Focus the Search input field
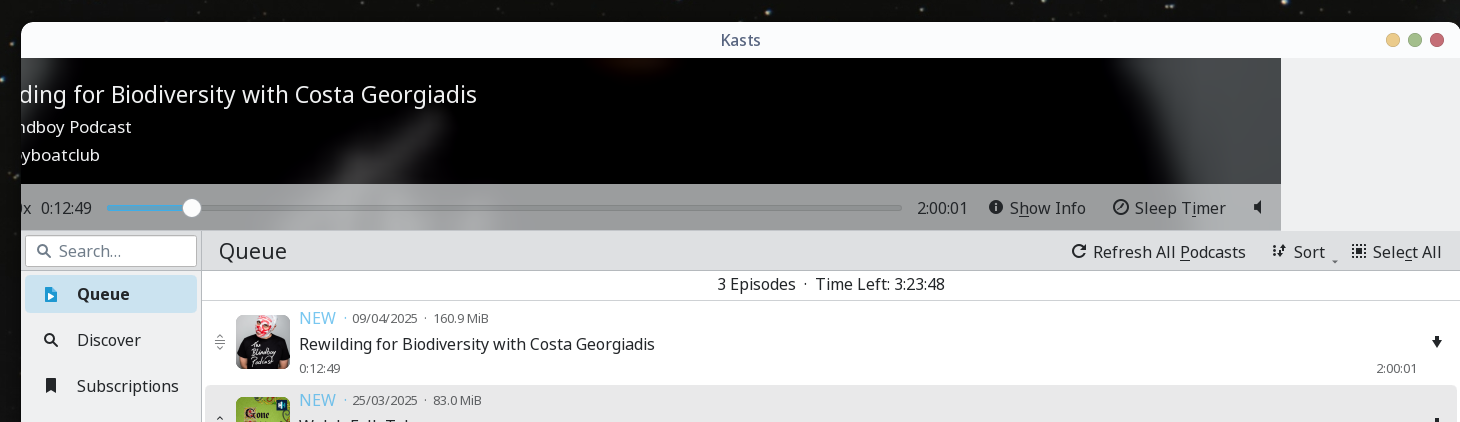 point(111,251)
